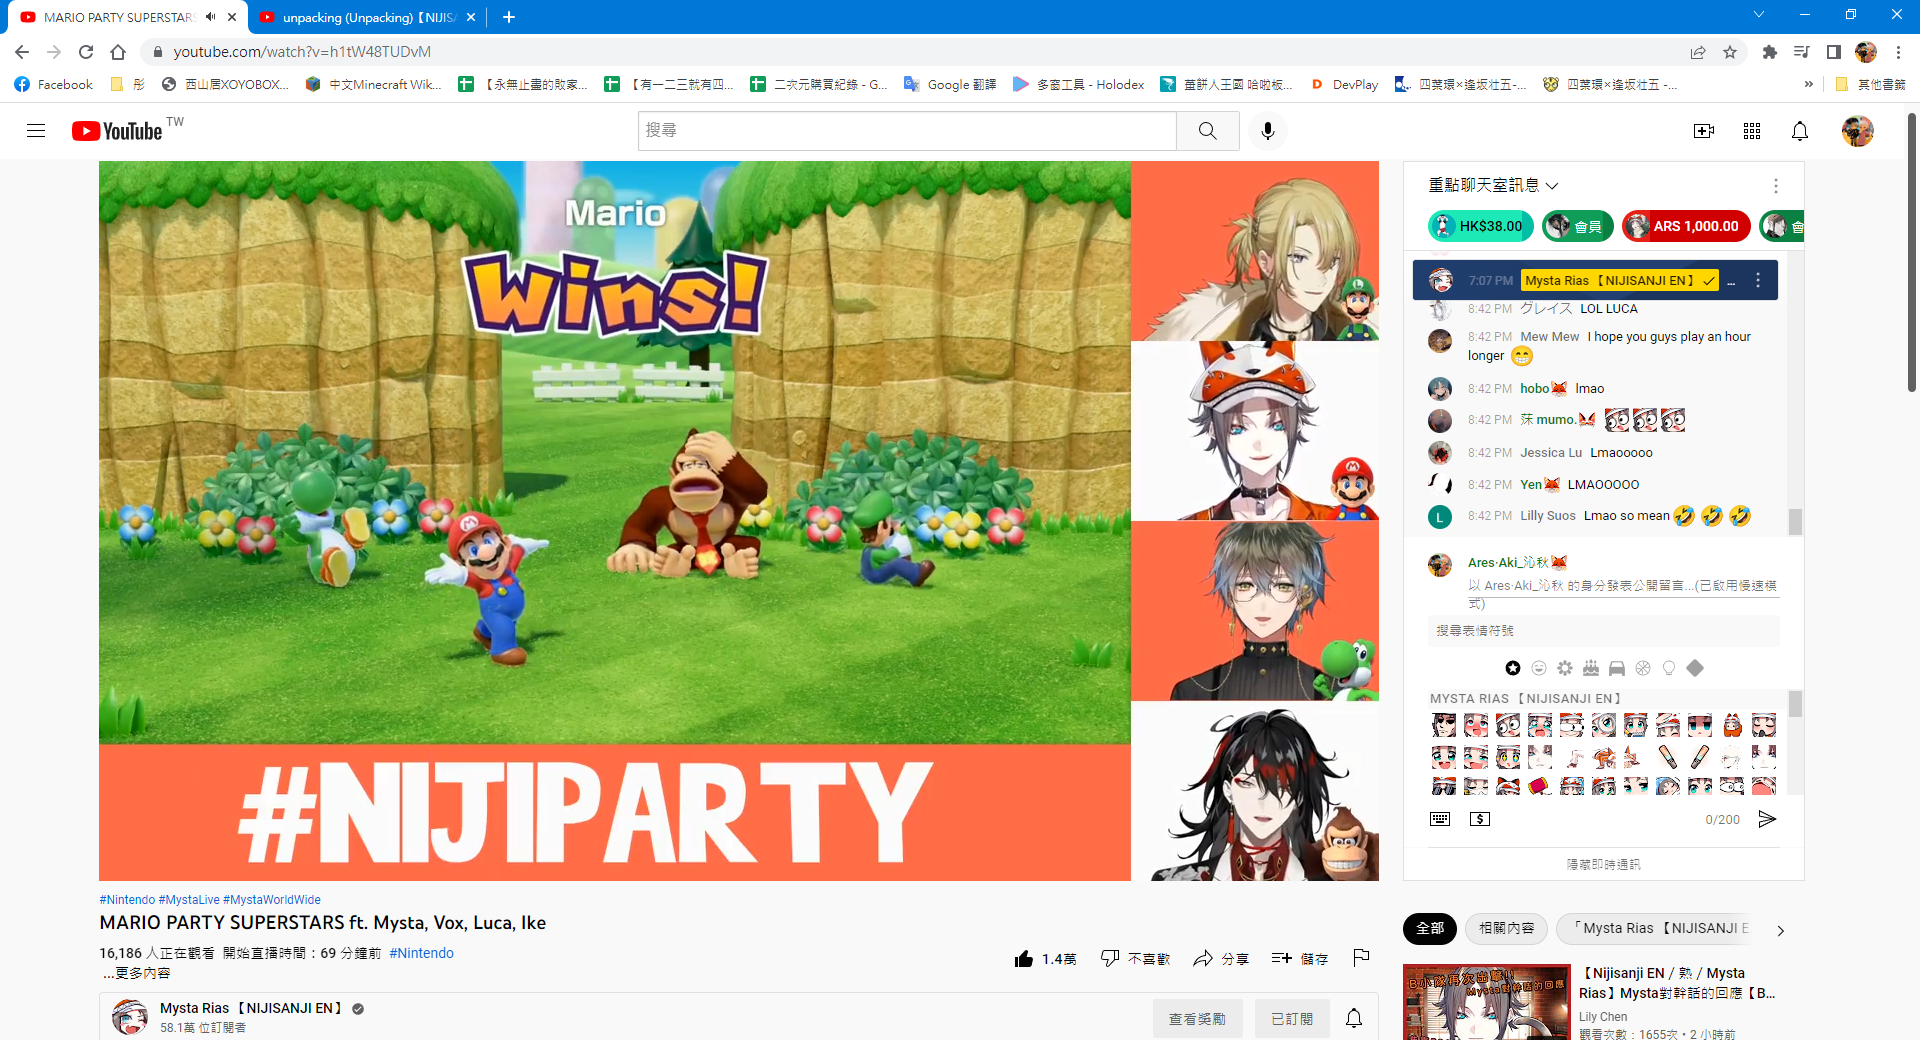
Task: Select the star emoji category
Action: coord(1513,668)
